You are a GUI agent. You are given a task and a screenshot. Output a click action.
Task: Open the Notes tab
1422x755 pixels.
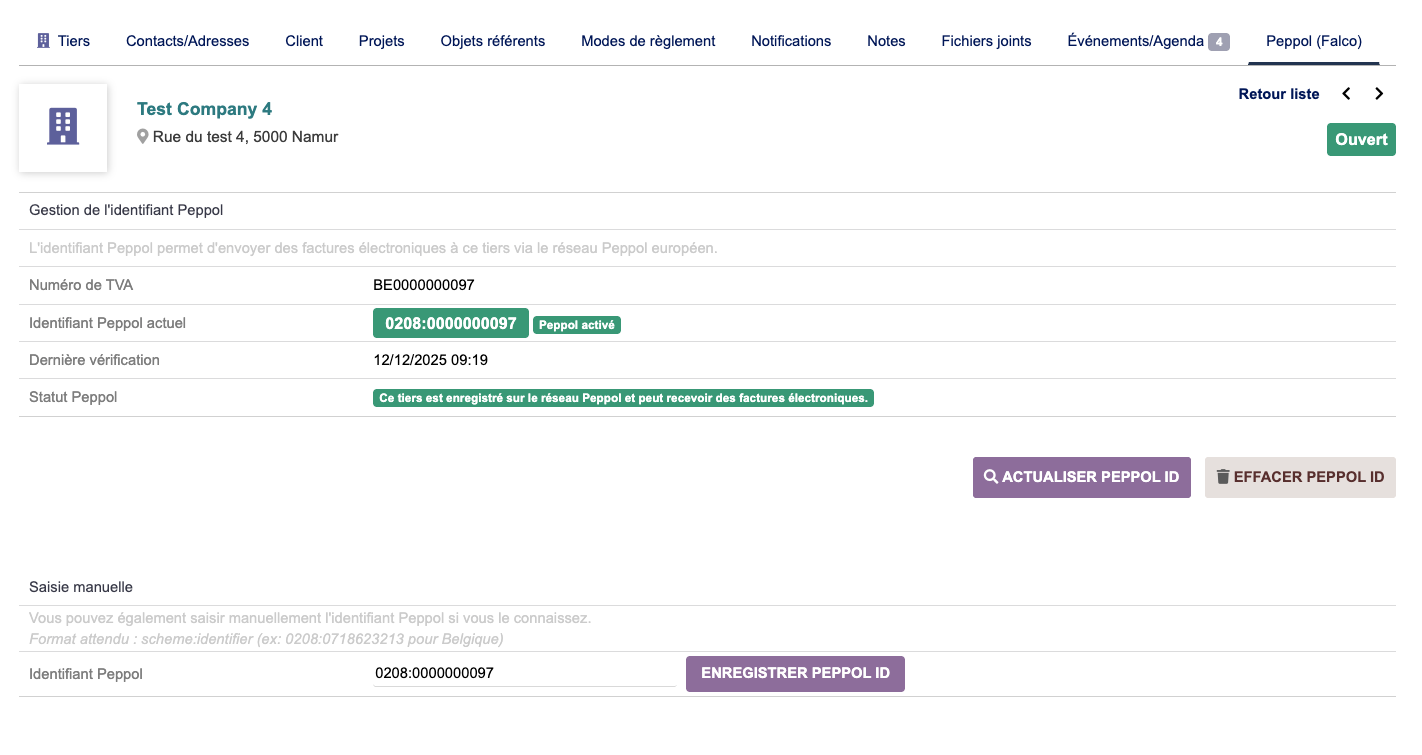tap(886, 41)
